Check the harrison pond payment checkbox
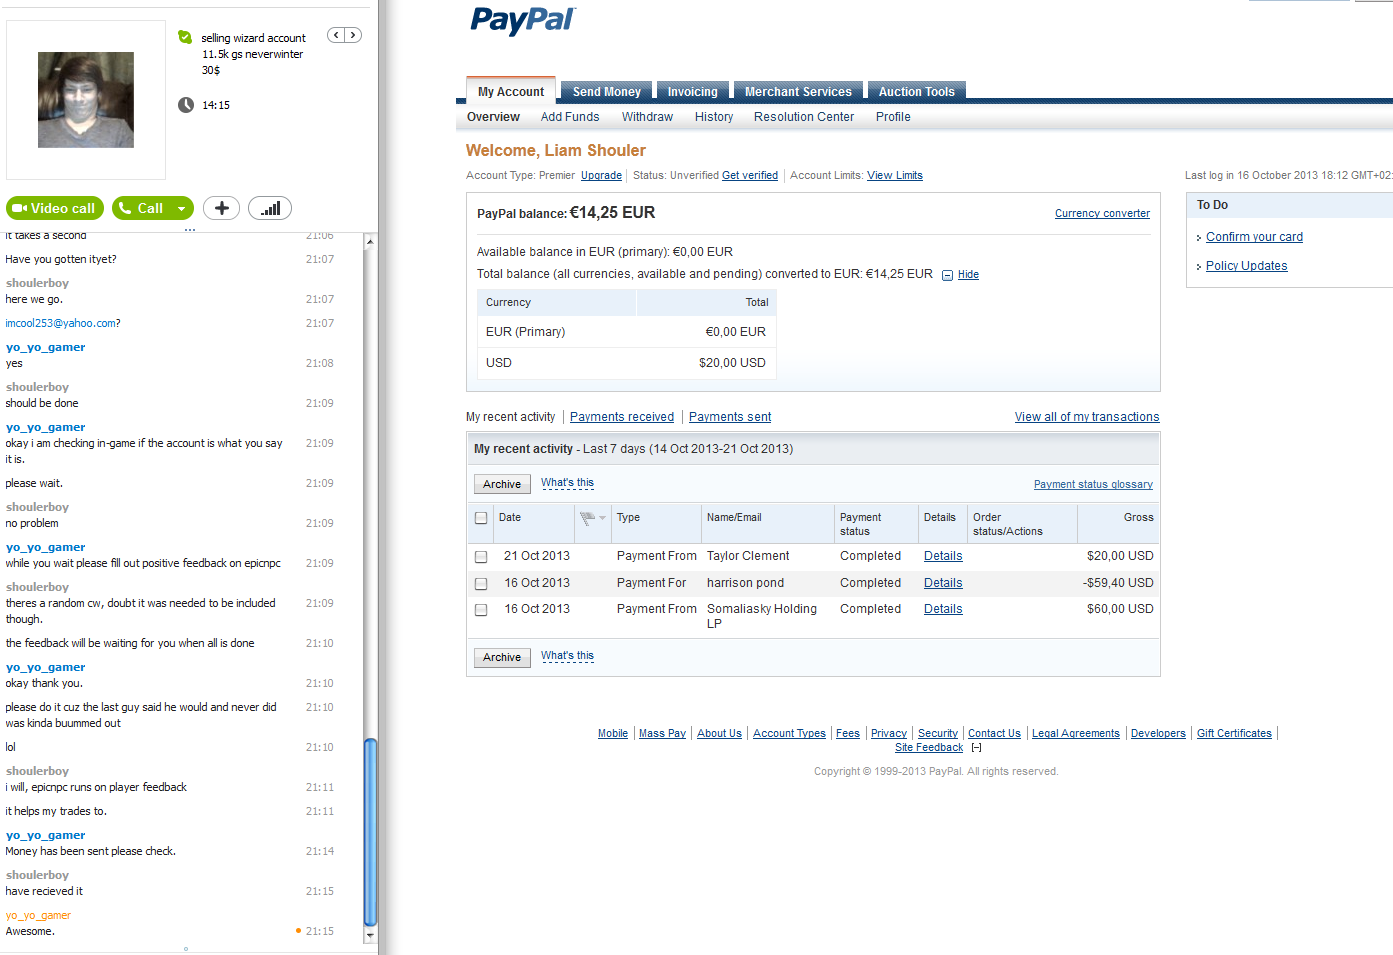The height and width of the screenshot is (955, 1393). (481, 584)
